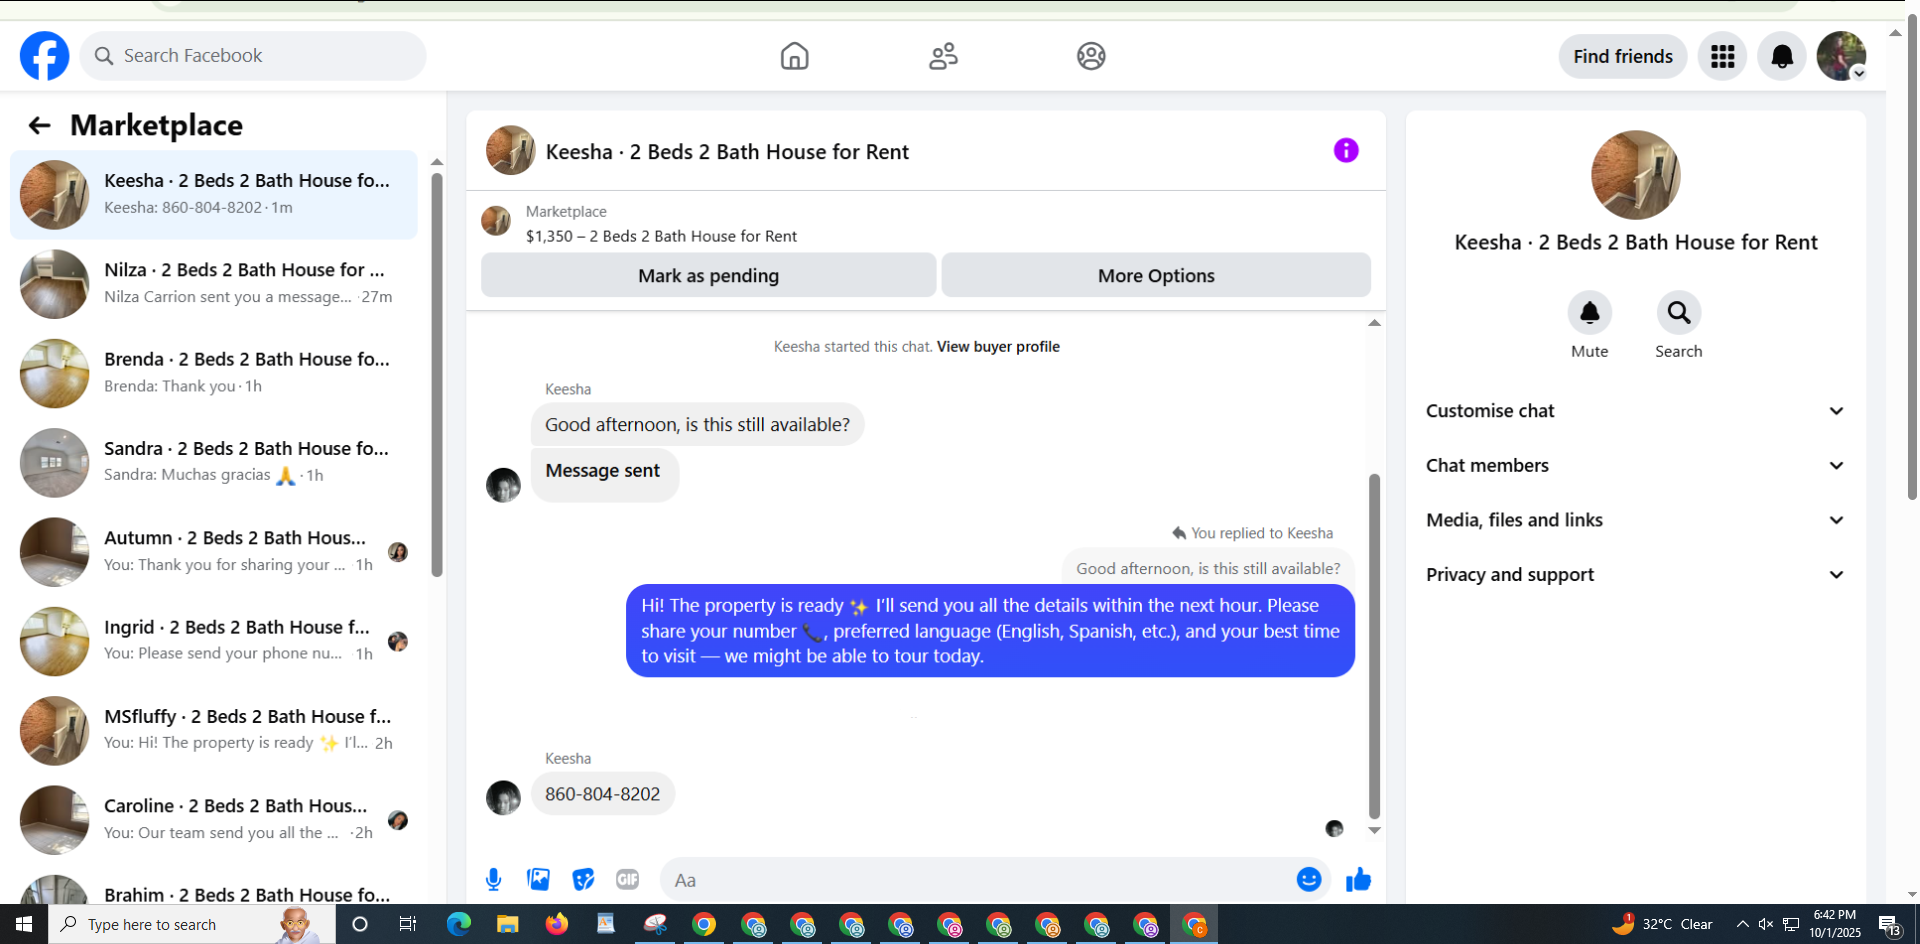
Task: Open the Cortana circle on the taskbar
Action: pyautogui.click(x=360, y=924)
